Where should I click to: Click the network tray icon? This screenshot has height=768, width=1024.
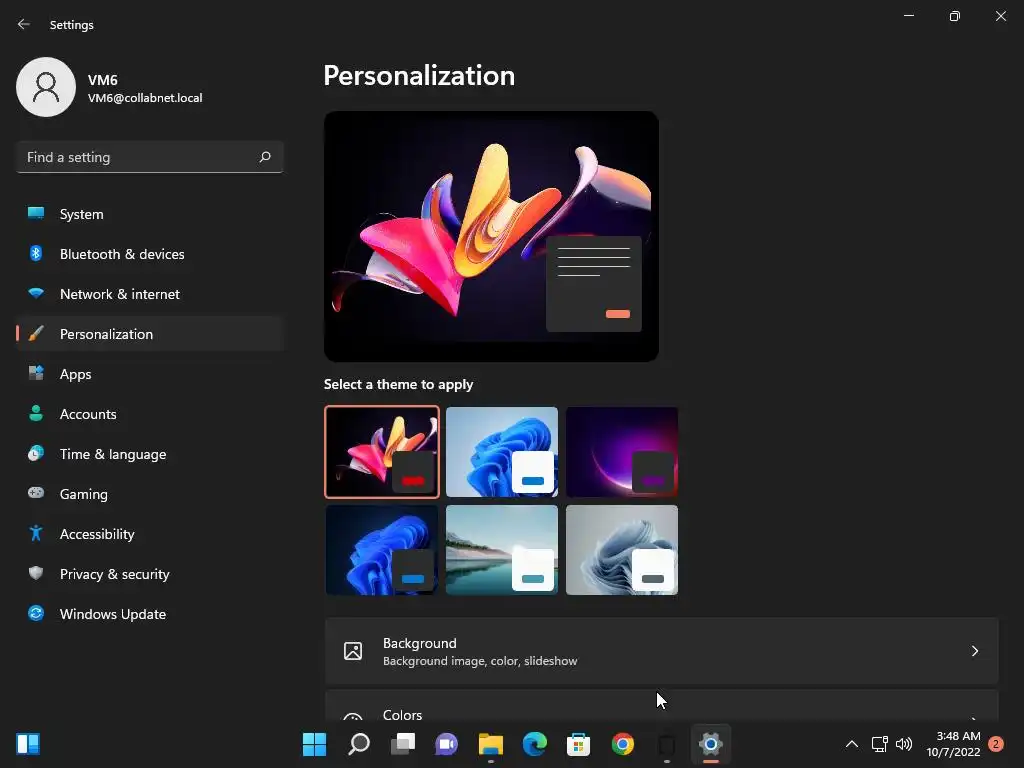coord(880,744)
